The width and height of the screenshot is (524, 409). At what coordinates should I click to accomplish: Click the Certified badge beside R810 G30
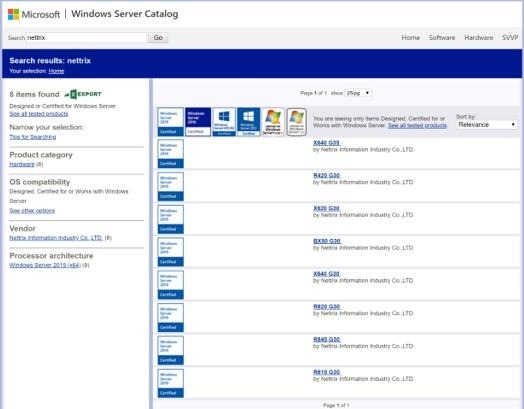point(170,383)
